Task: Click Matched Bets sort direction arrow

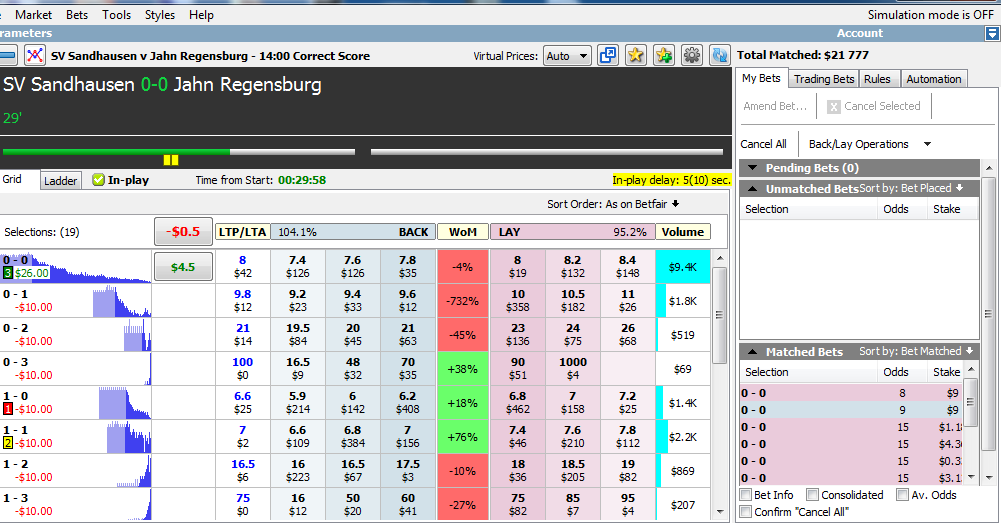Action: click(969, 351)
